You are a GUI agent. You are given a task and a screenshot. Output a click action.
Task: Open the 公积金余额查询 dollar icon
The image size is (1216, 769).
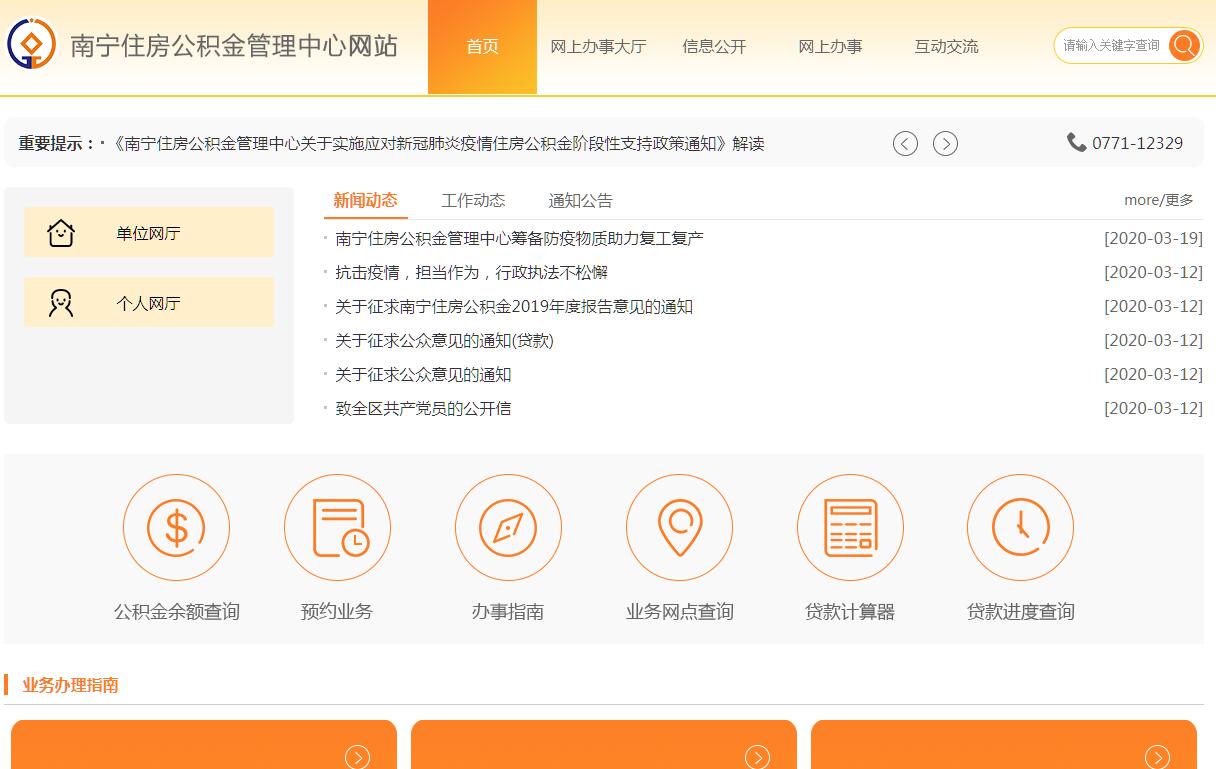pyautogui.click(x=176, y=527)
